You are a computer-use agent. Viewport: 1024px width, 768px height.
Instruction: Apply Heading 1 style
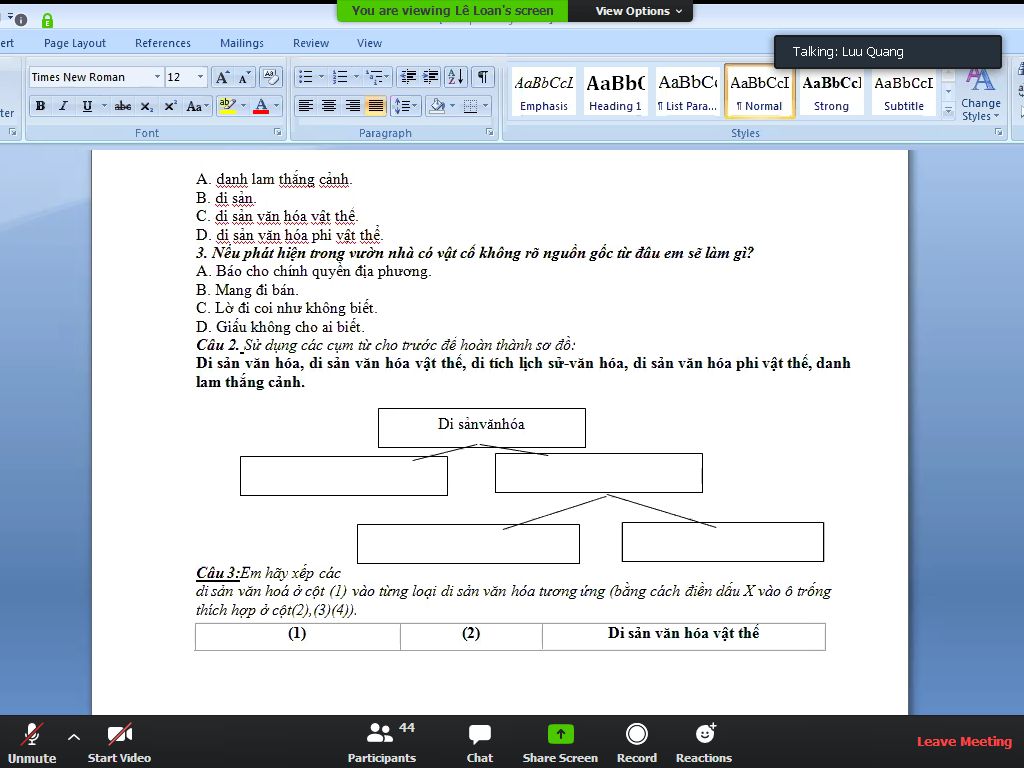coord(615,92)
